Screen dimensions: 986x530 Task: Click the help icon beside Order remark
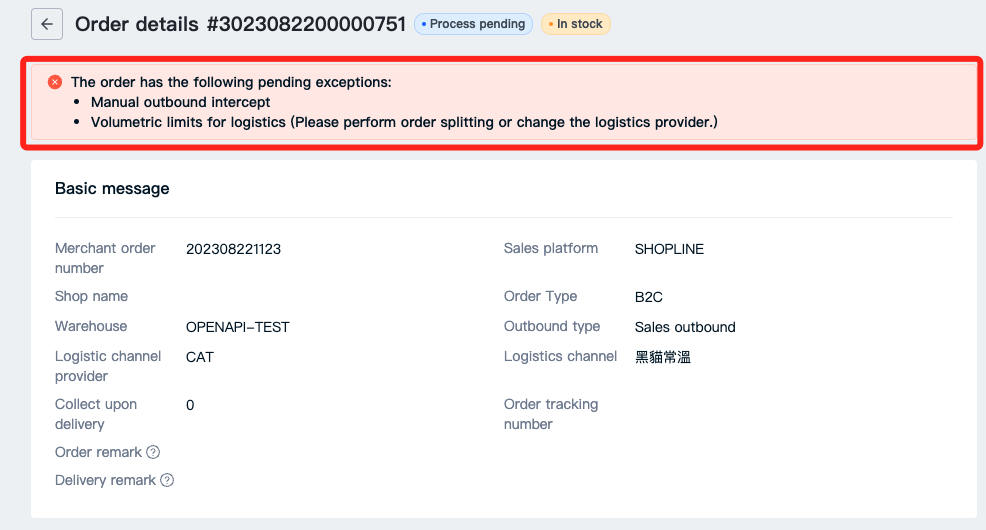pos(153,452)
